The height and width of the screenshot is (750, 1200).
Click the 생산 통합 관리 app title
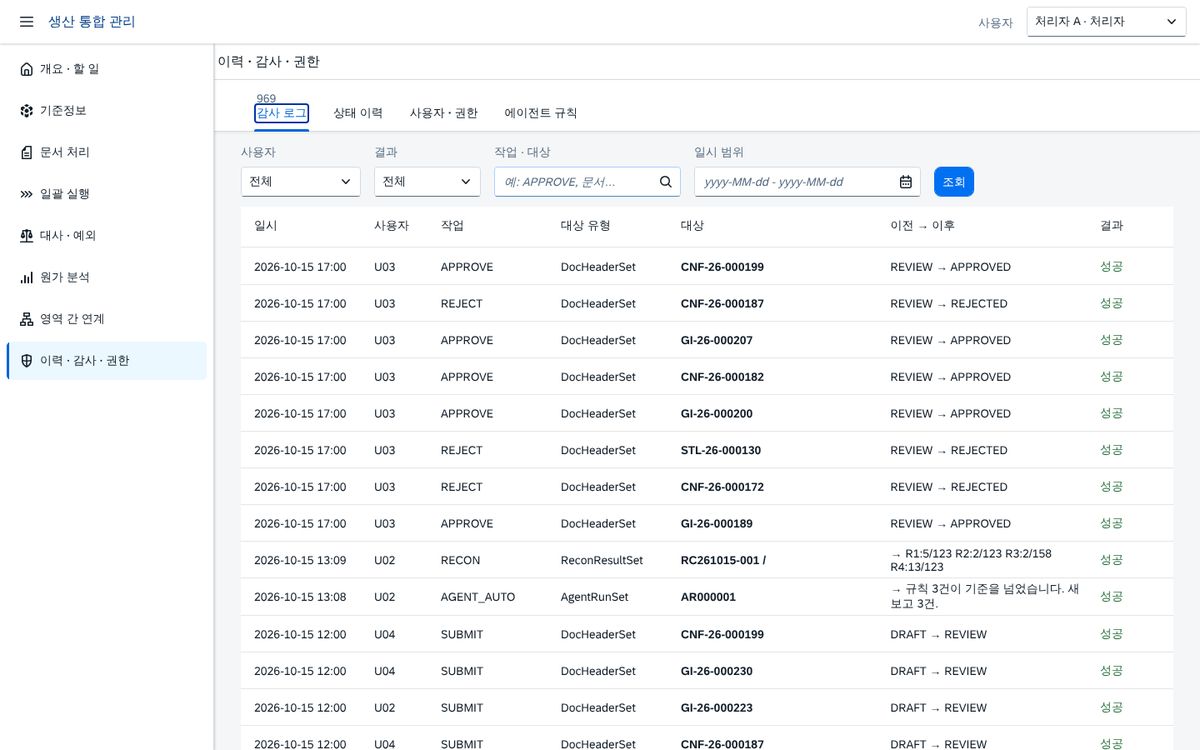click(92, 22)
